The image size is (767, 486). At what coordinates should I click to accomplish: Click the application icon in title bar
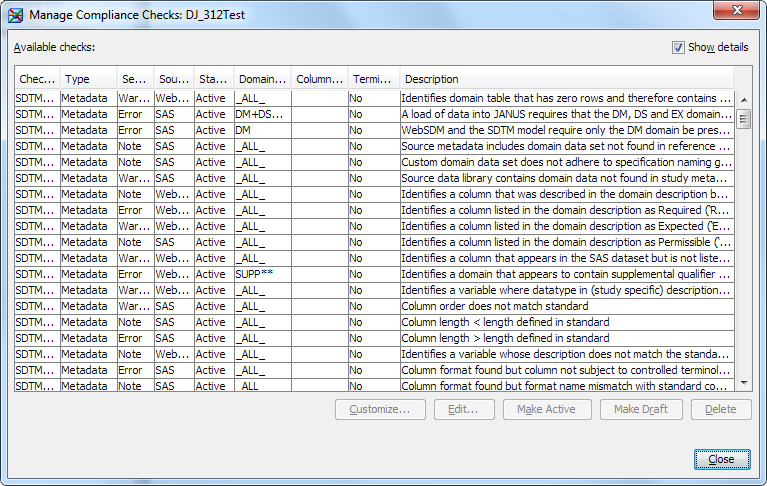[x=15, y=15]
